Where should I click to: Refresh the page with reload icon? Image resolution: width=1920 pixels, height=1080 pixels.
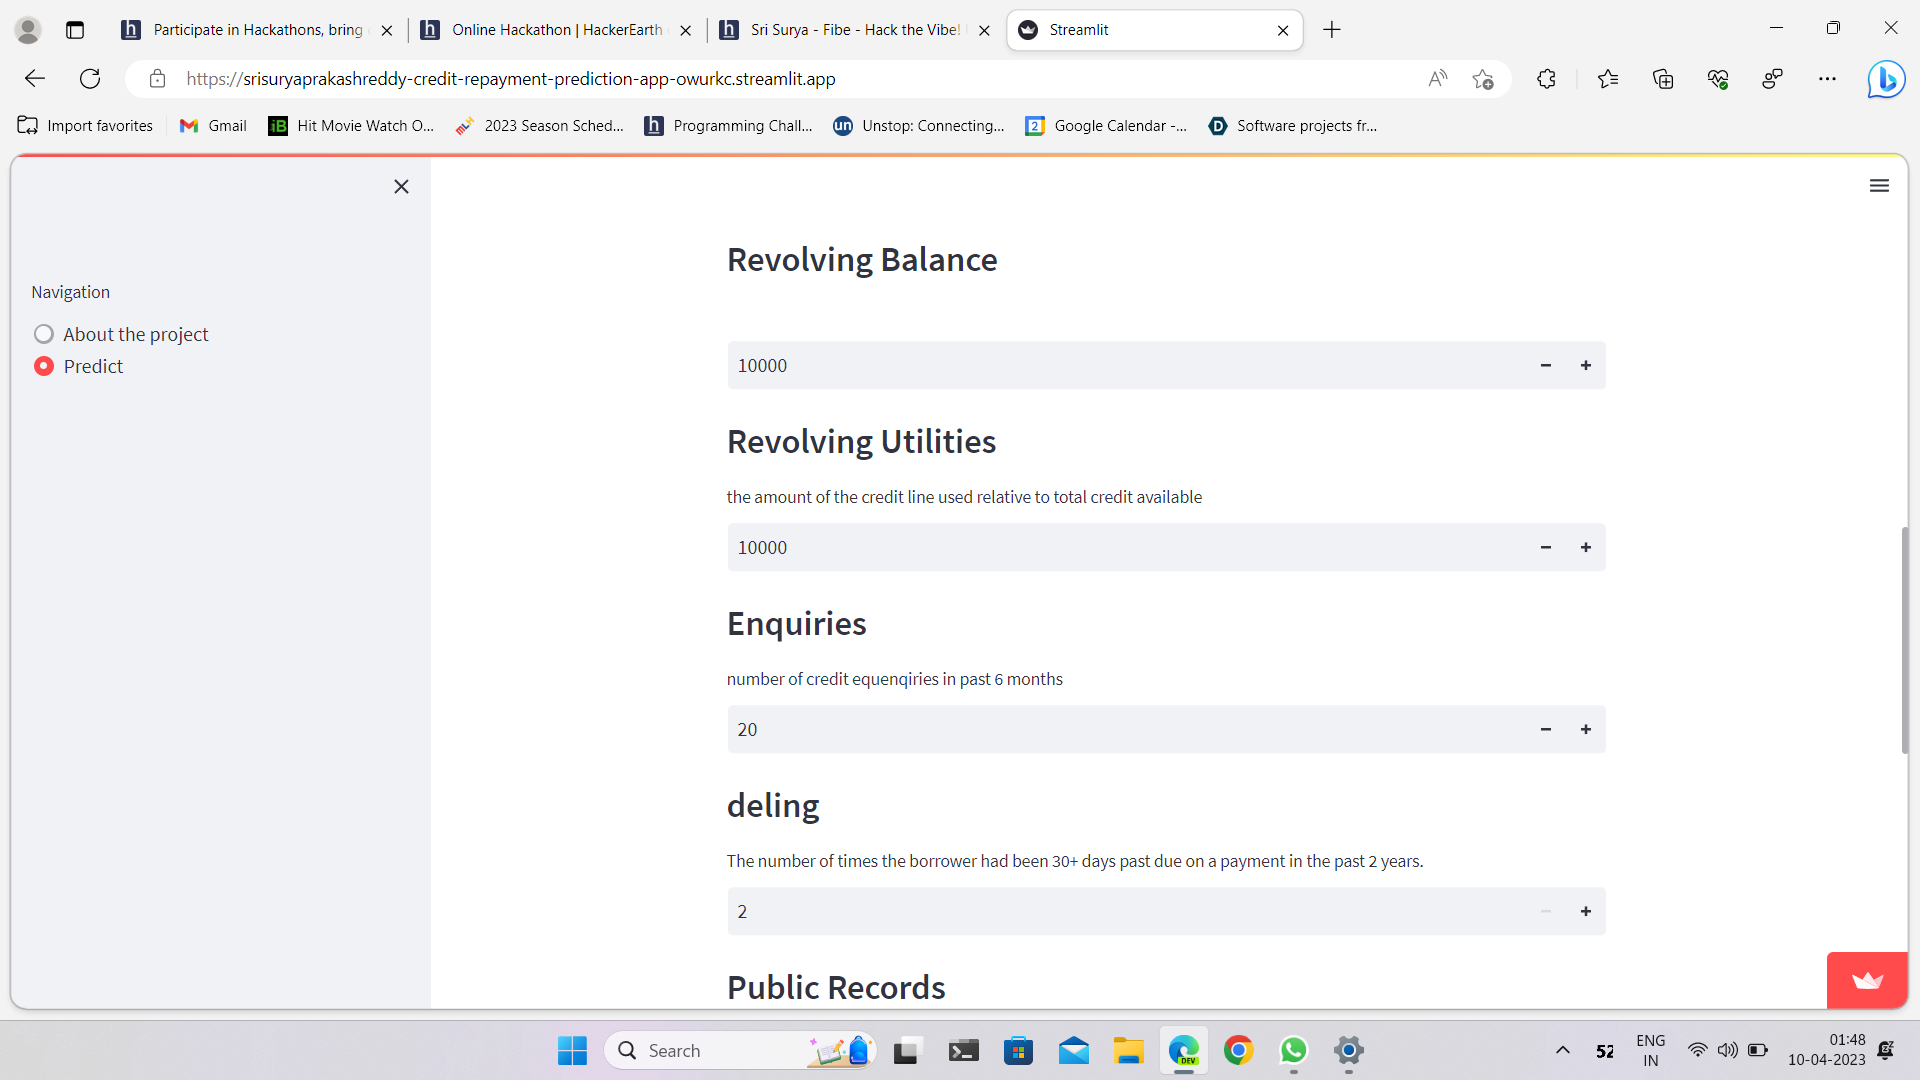coord(90,79)
